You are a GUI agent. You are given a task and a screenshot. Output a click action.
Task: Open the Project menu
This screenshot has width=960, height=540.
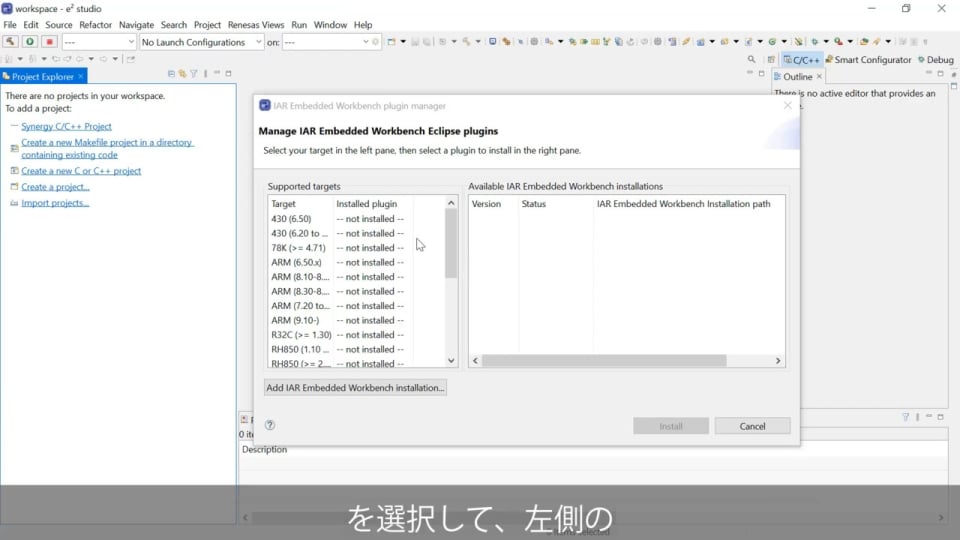pyautogui.click(x=207, y=25)
